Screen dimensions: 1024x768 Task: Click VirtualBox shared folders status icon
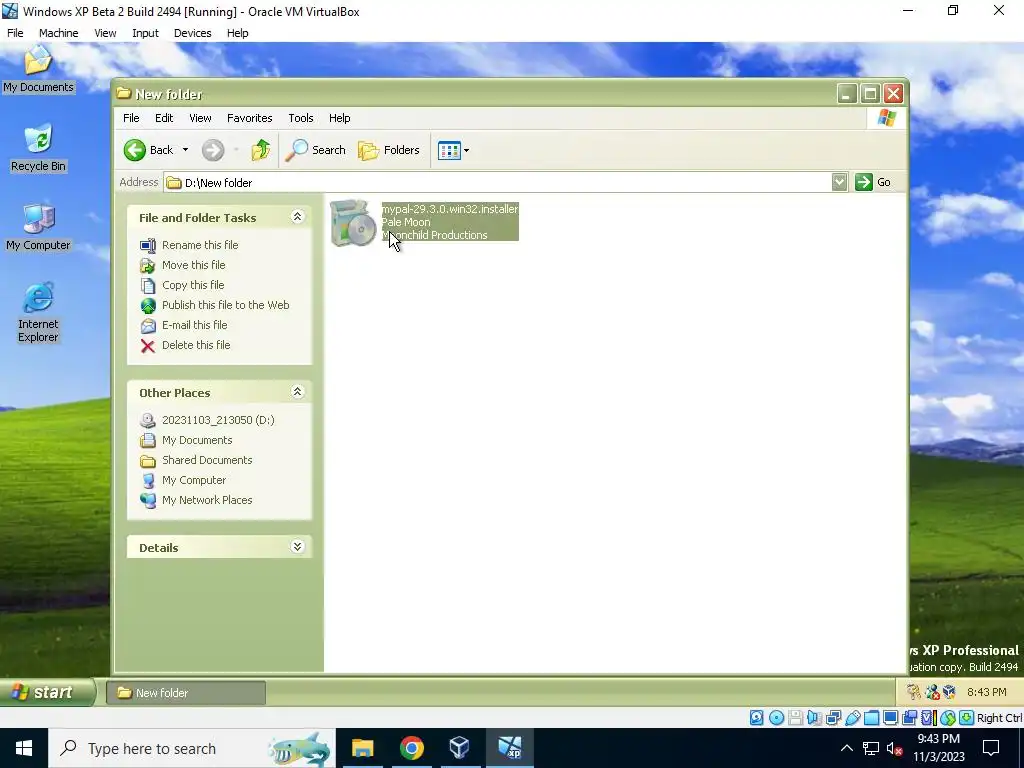point(871,718)
